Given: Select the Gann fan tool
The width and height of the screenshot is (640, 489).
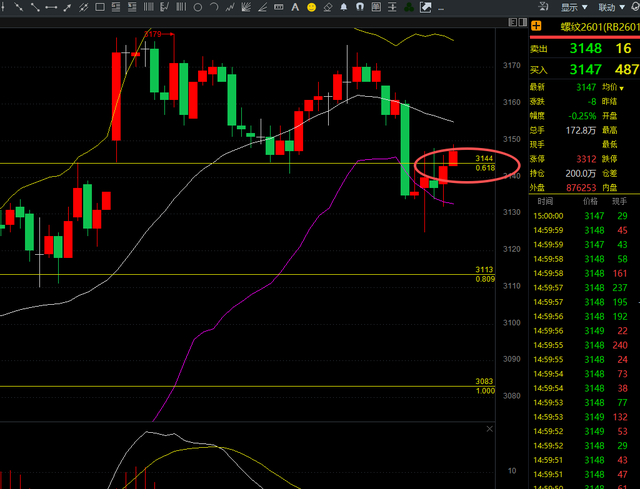Looking at the screenshot, I should (246, 7).
